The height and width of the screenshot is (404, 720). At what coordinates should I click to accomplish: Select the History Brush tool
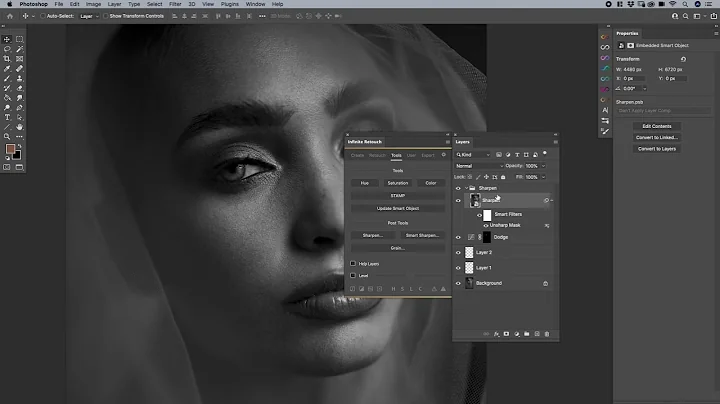pos(7,88)
